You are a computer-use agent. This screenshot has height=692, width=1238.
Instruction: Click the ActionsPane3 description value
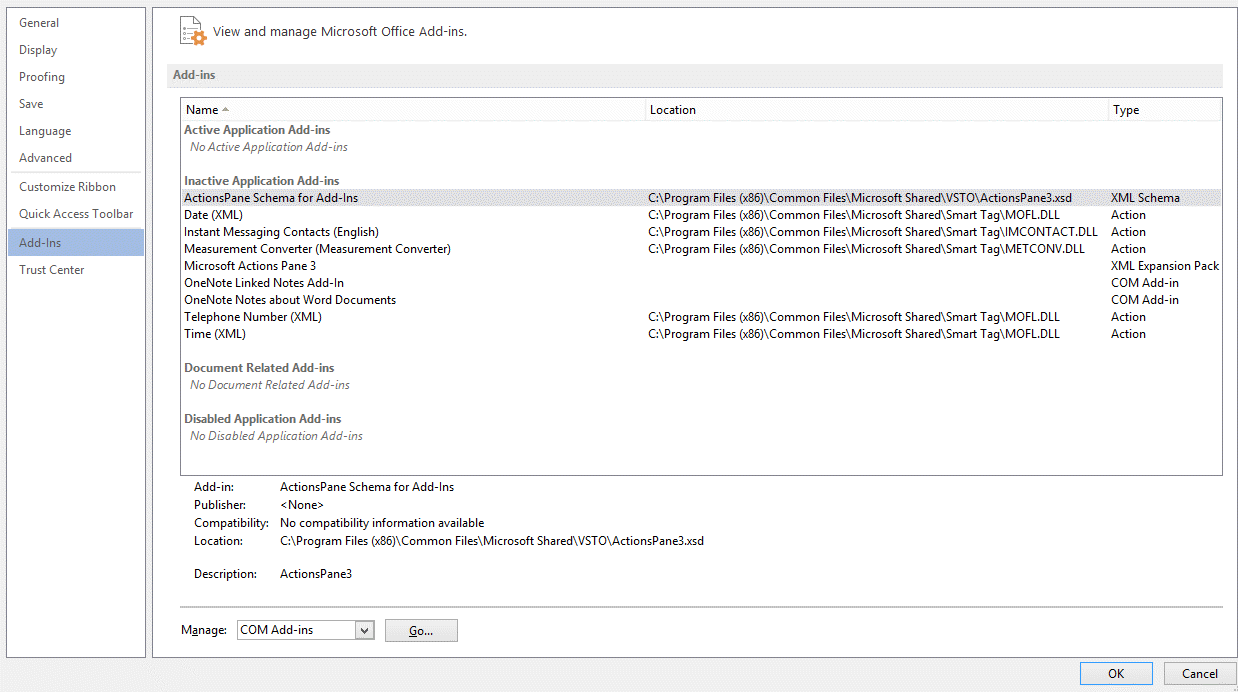[316, 574]
